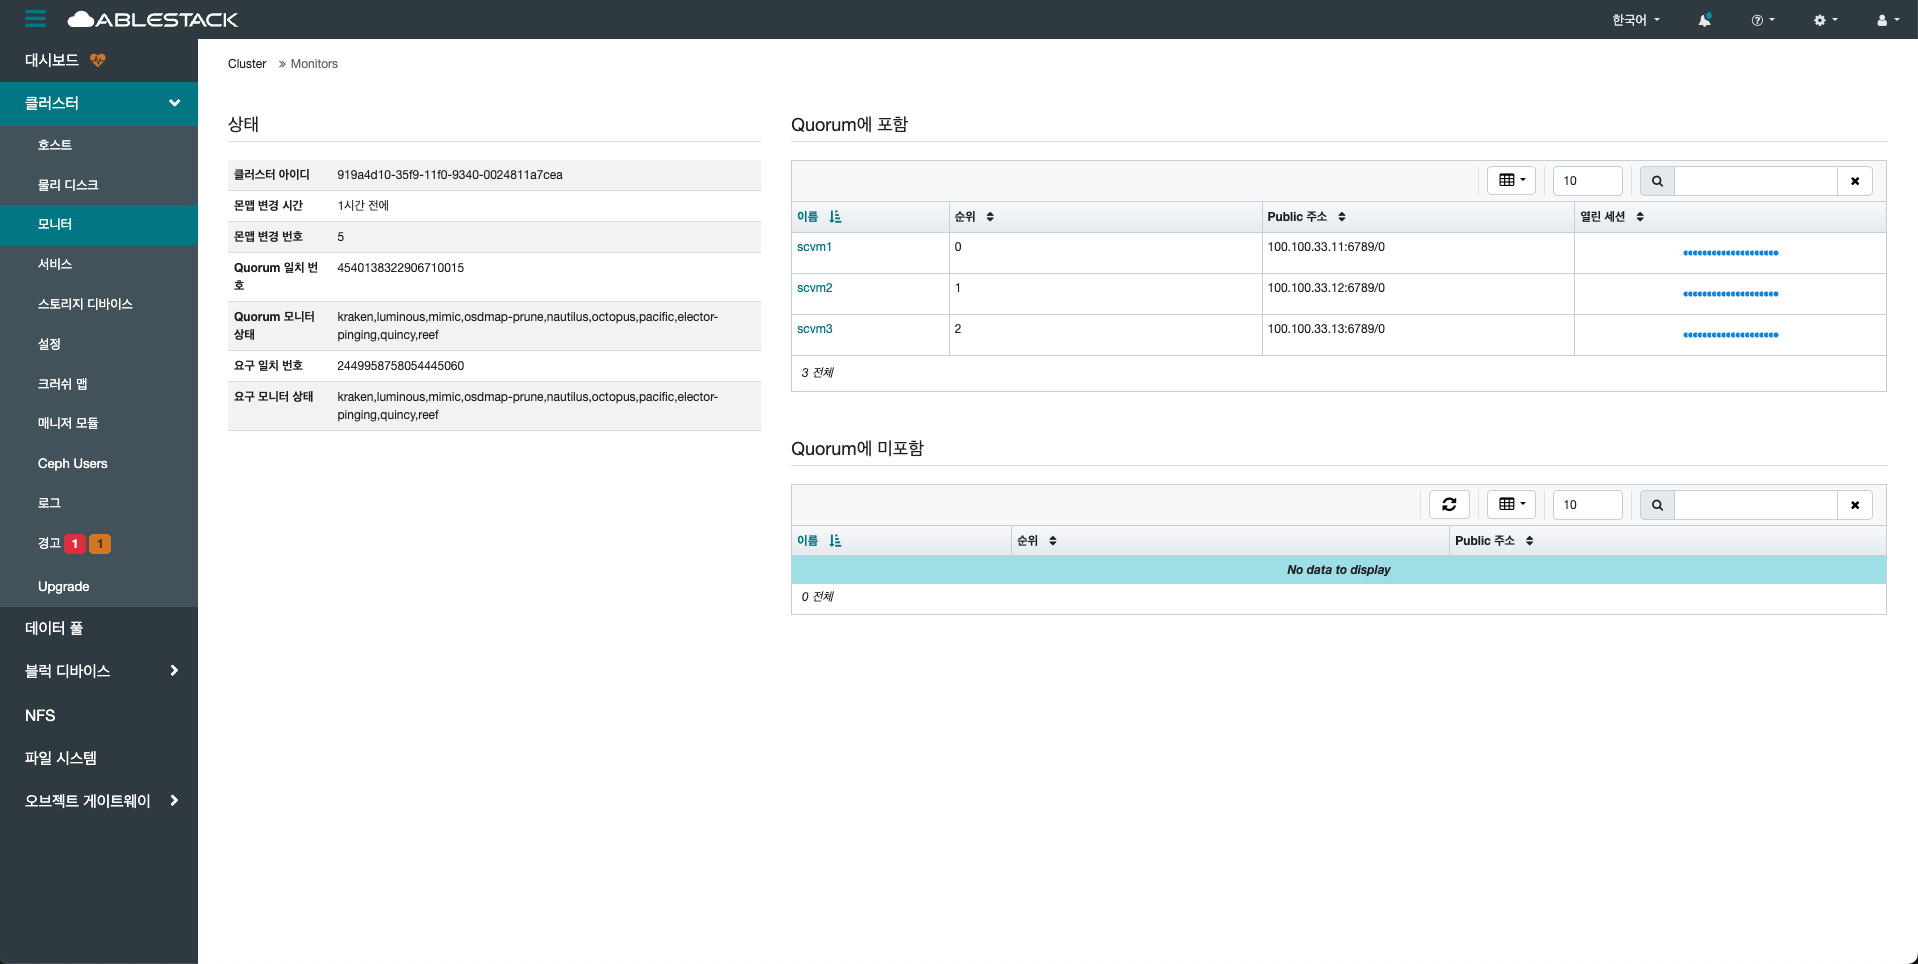Toggle column visibility in In Quorum table

pyautogui.click(x=1511, y=181)
